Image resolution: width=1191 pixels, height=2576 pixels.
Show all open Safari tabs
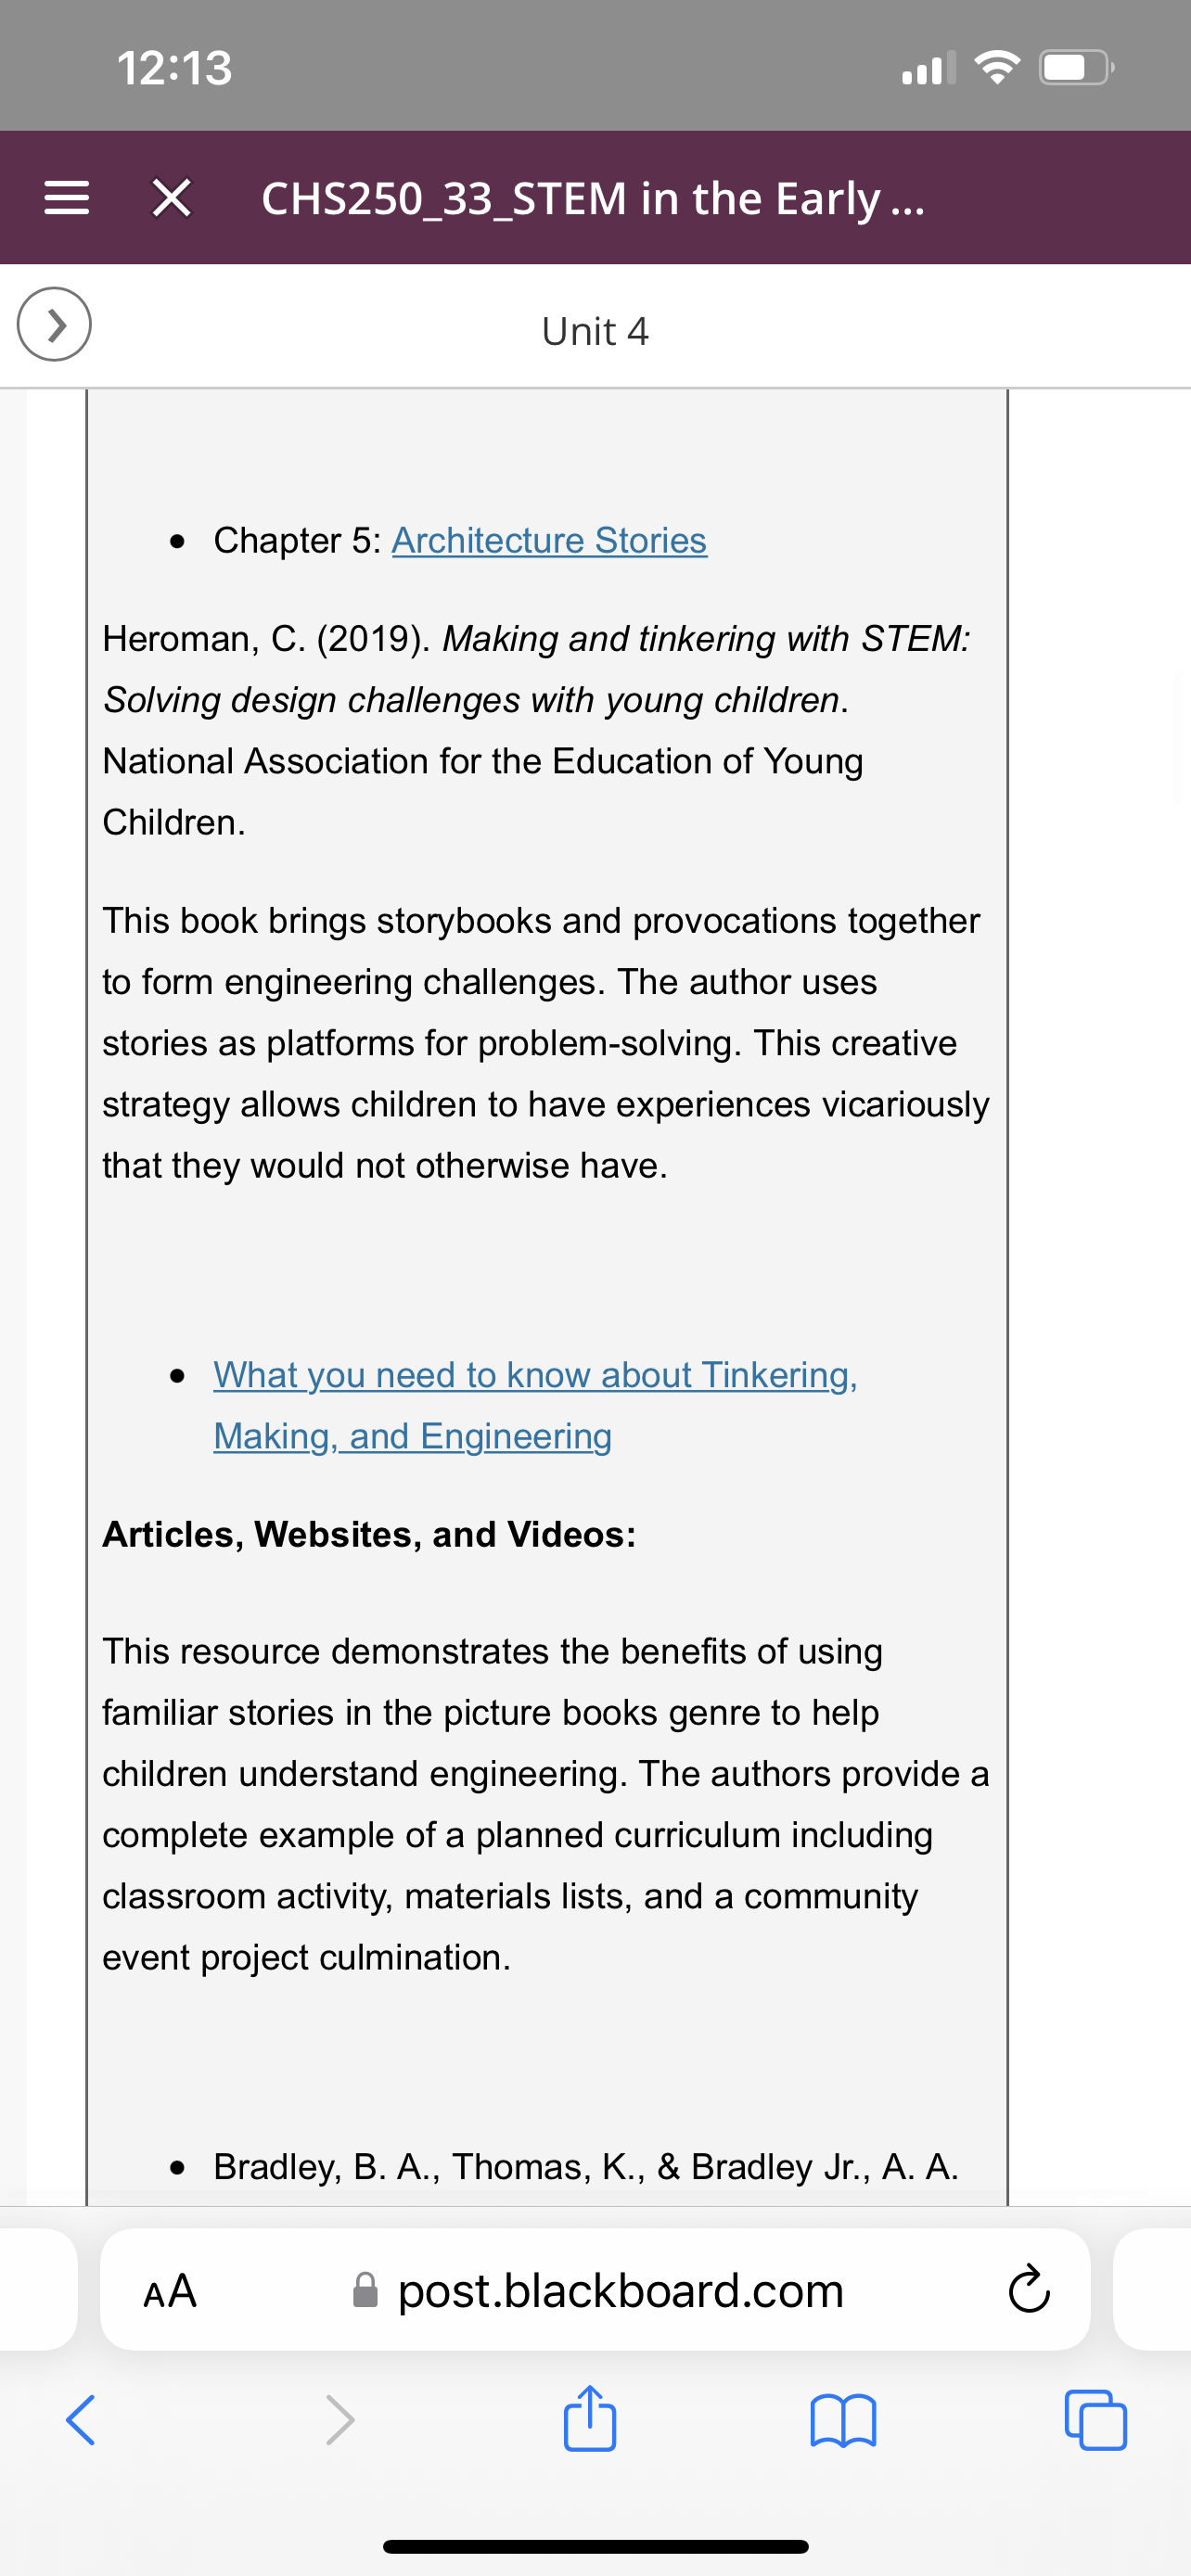(x=1096, y=2420)
